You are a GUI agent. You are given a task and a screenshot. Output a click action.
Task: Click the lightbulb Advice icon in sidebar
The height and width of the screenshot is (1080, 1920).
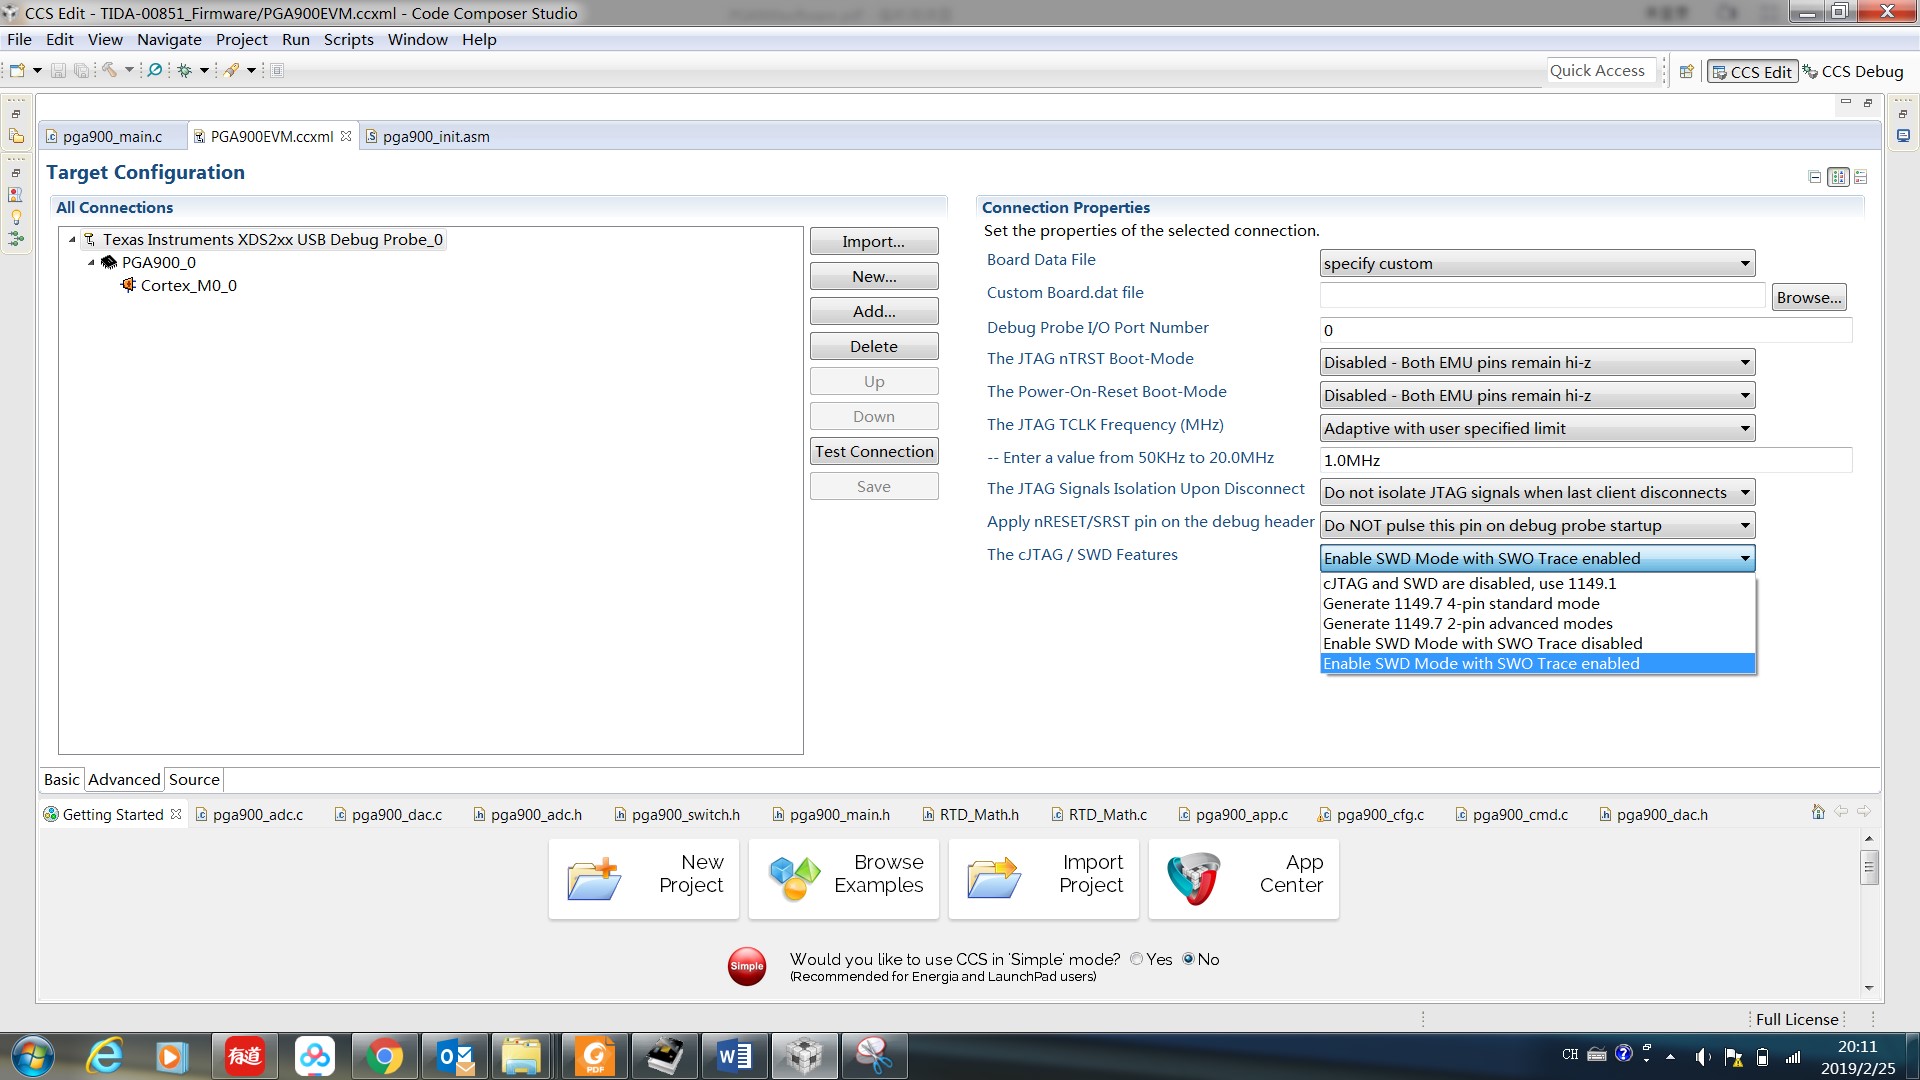16,217
